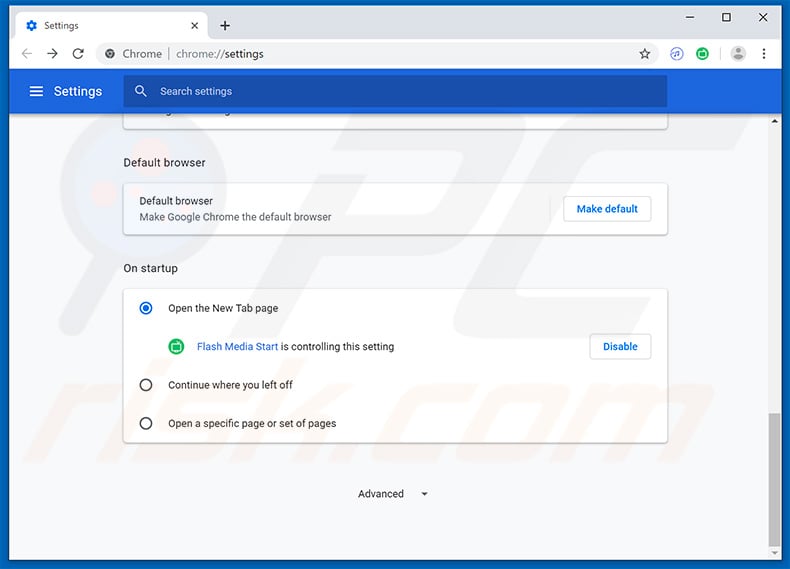Focus the Search settings field
This screenshot has width=790, height=569.
(396, 91)
